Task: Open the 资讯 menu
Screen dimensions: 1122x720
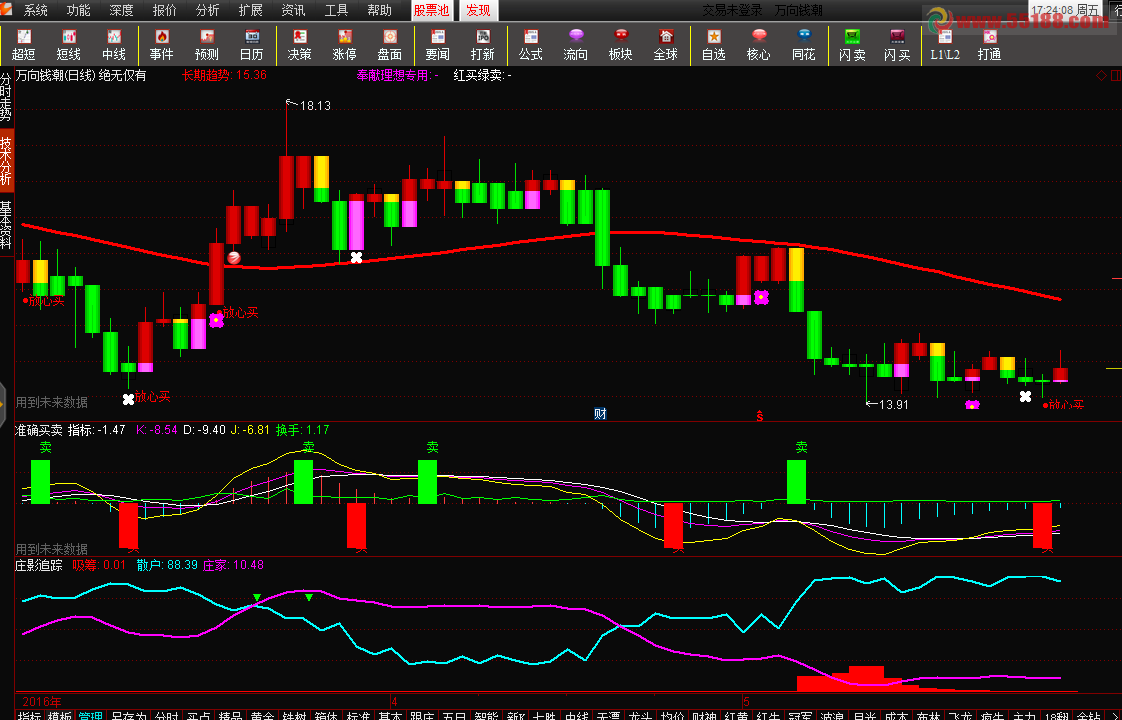Action: point(293,10)
